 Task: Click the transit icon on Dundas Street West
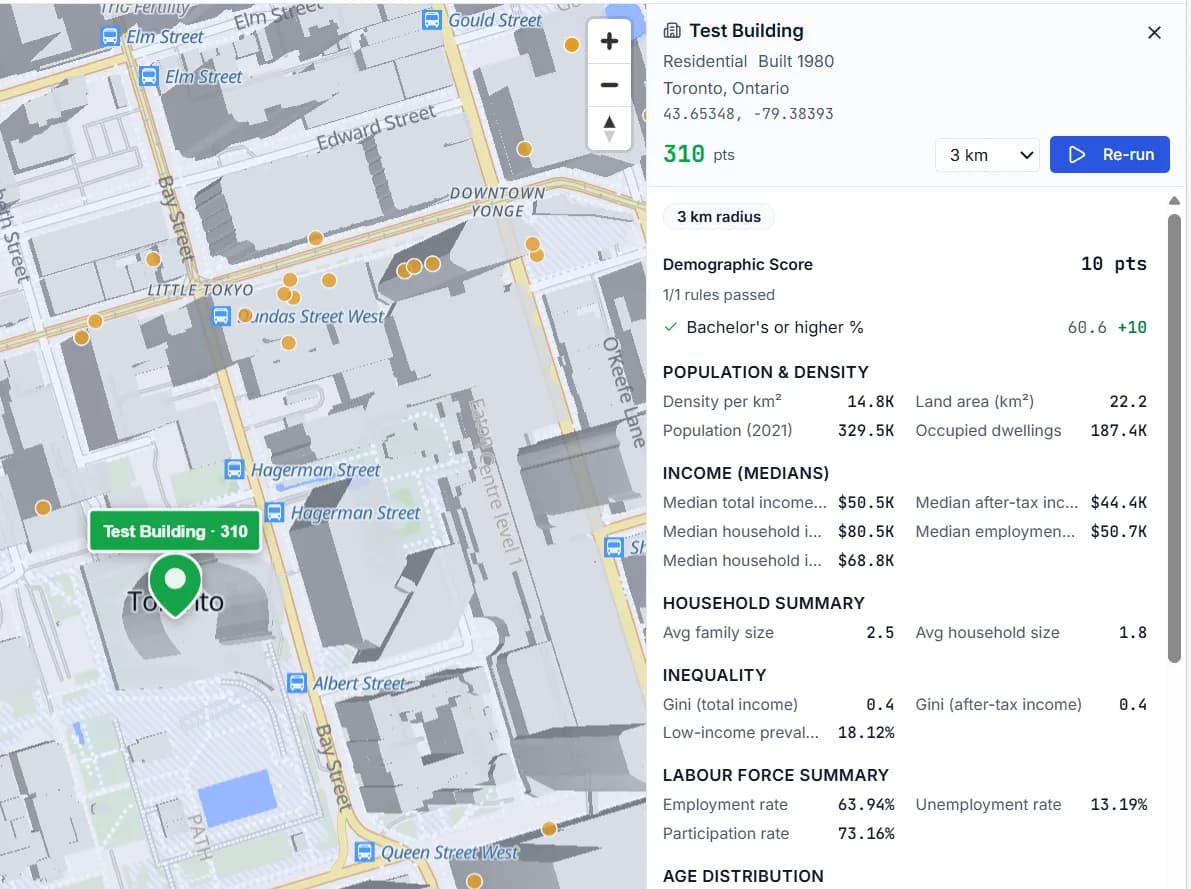[x=221, y=316]
